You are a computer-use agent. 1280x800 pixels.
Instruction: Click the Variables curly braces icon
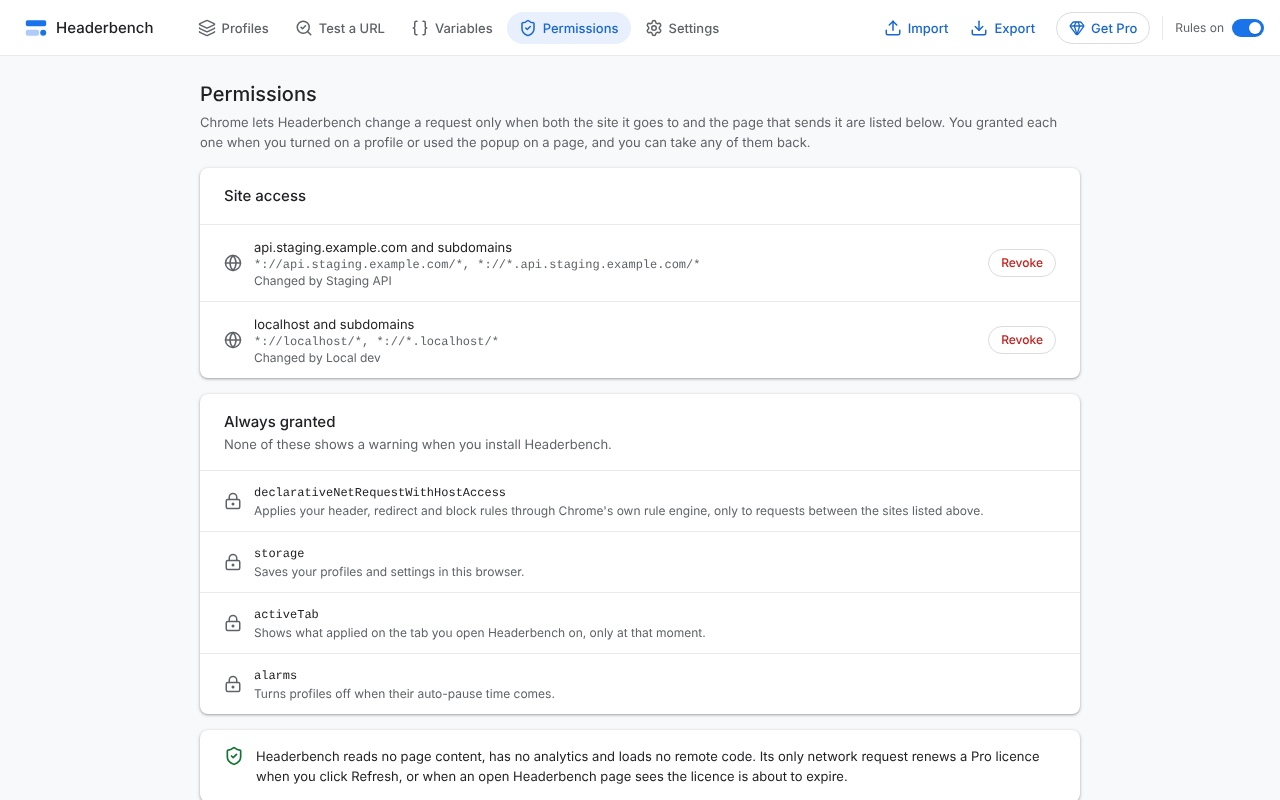click(x=420, y=28)
